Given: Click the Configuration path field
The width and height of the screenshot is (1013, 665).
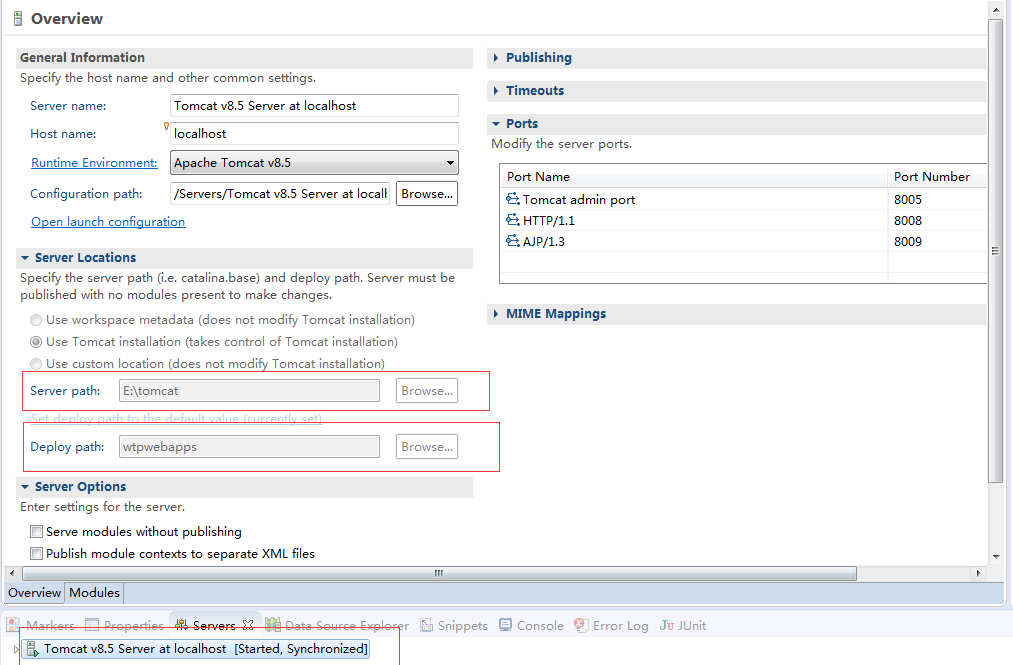Looking at the screenshot, I should coord(280,194).
